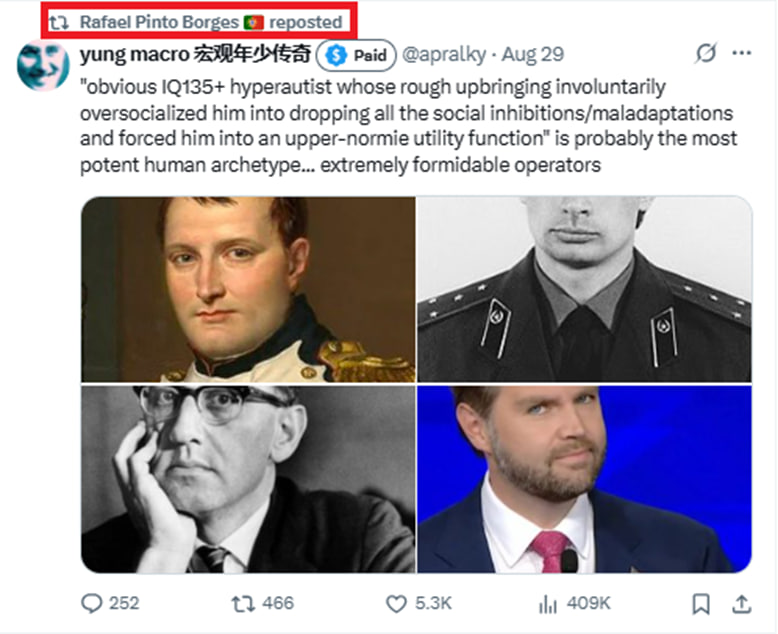
Task: Repost this tweet using the 466 icon
Action: [x=242, y=603]
